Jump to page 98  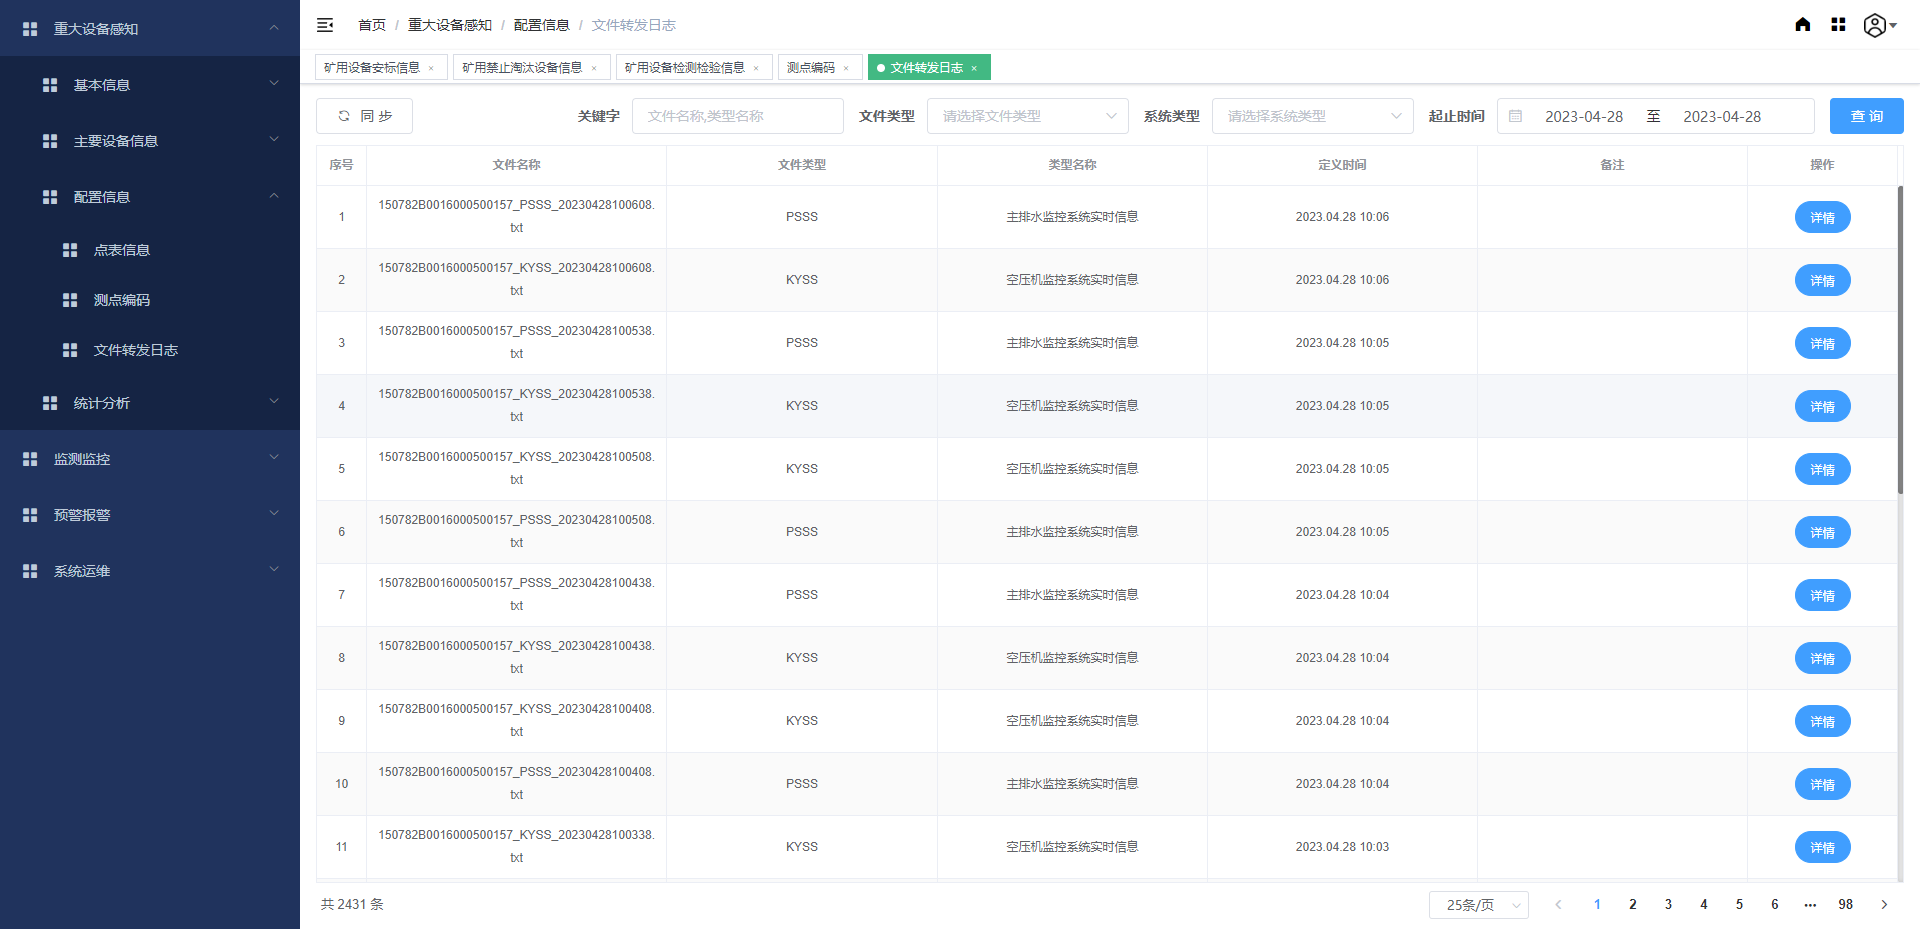point(1846,904)
